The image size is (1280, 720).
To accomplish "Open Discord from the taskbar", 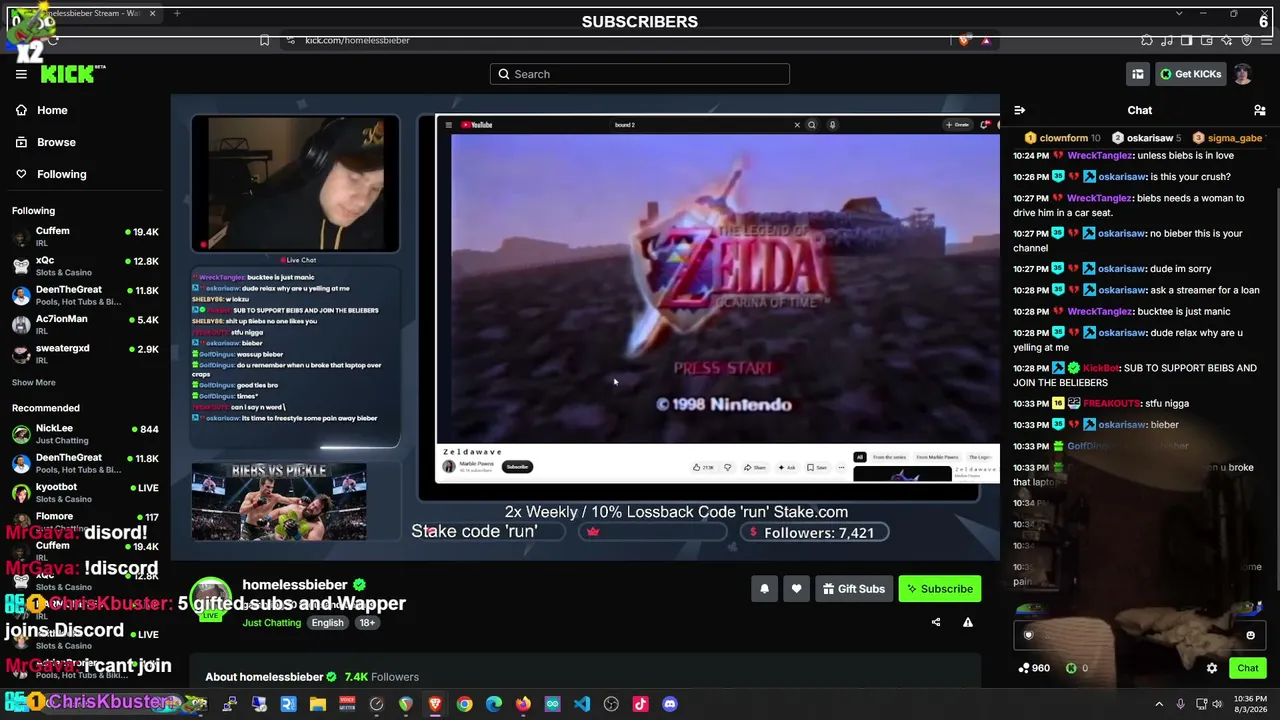I will [x=670, y=704].
